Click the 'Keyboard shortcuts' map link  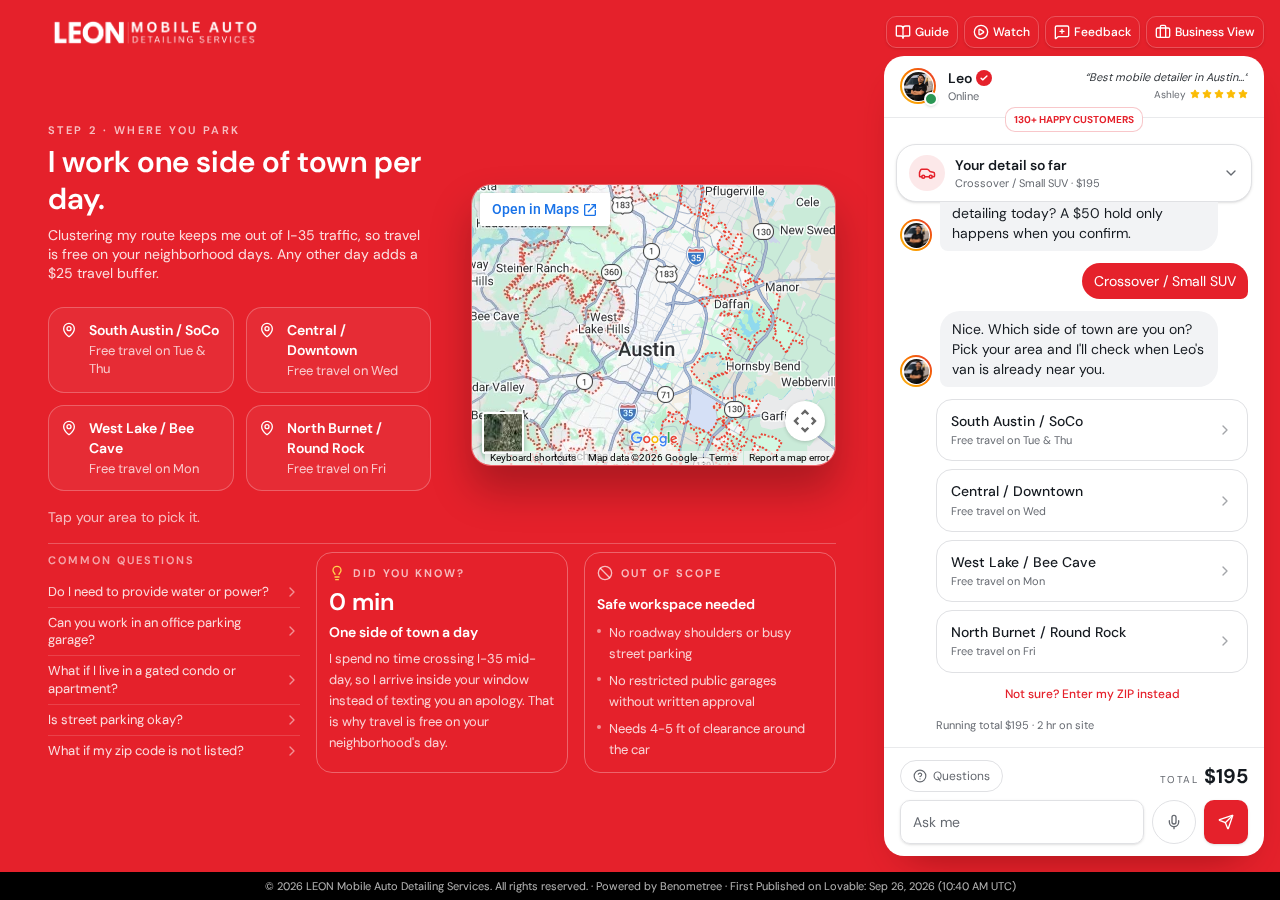(533, 458)
